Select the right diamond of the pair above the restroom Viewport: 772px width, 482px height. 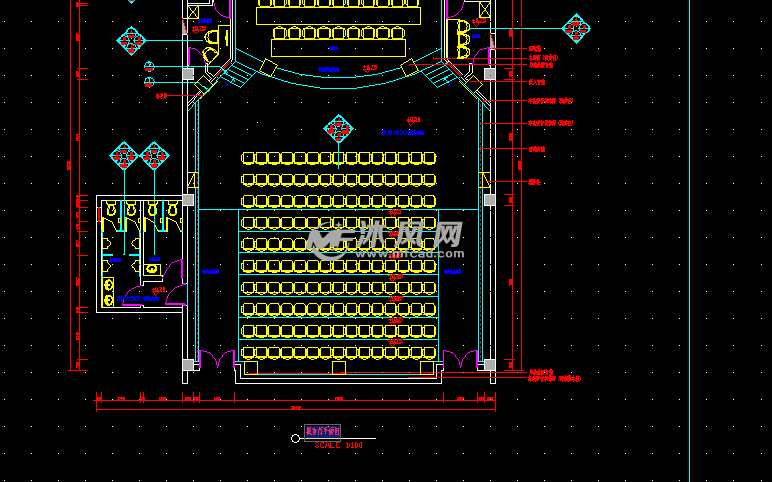pos(153,157)
